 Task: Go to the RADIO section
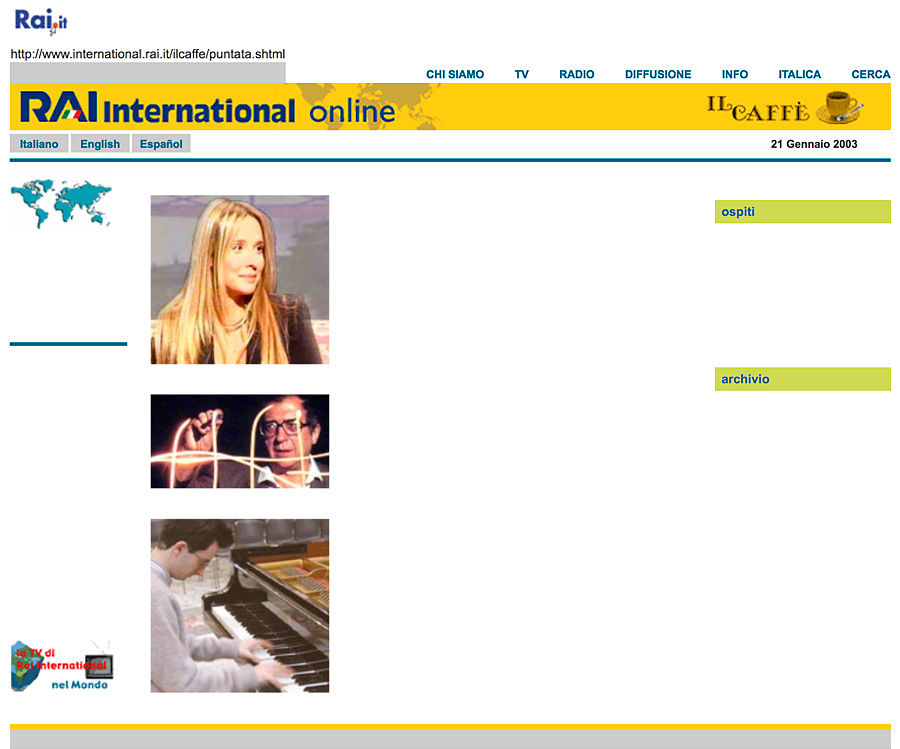pyautogui.click(x=576, y=75)
